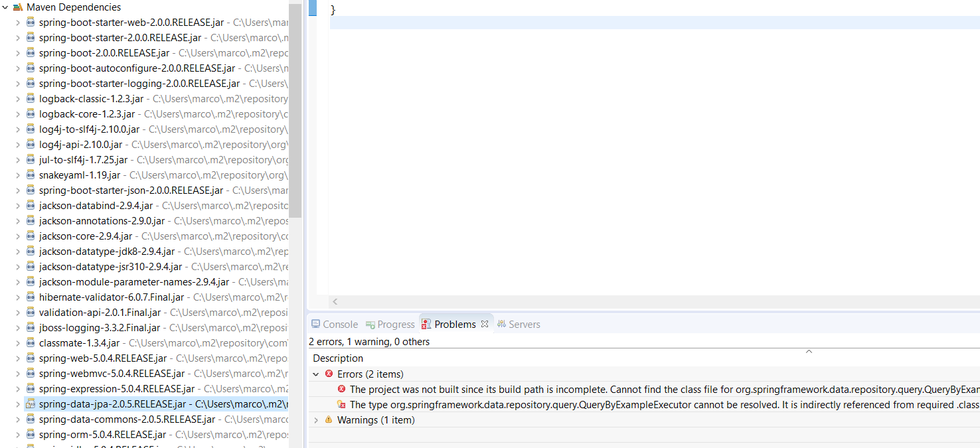The height and width of the screenshot is (448, 980).
Task: Click jar icon of spring-boot-autoconfigure-2.0.0.RELEASE.jar
Action: tap(31, 68)
